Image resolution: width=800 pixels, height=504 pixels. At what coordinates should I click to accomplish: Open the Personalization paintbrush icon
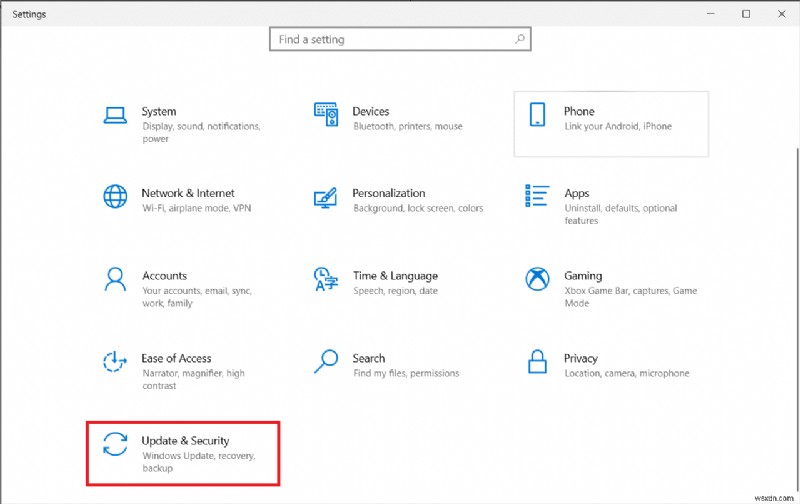(x=326, y=196)
